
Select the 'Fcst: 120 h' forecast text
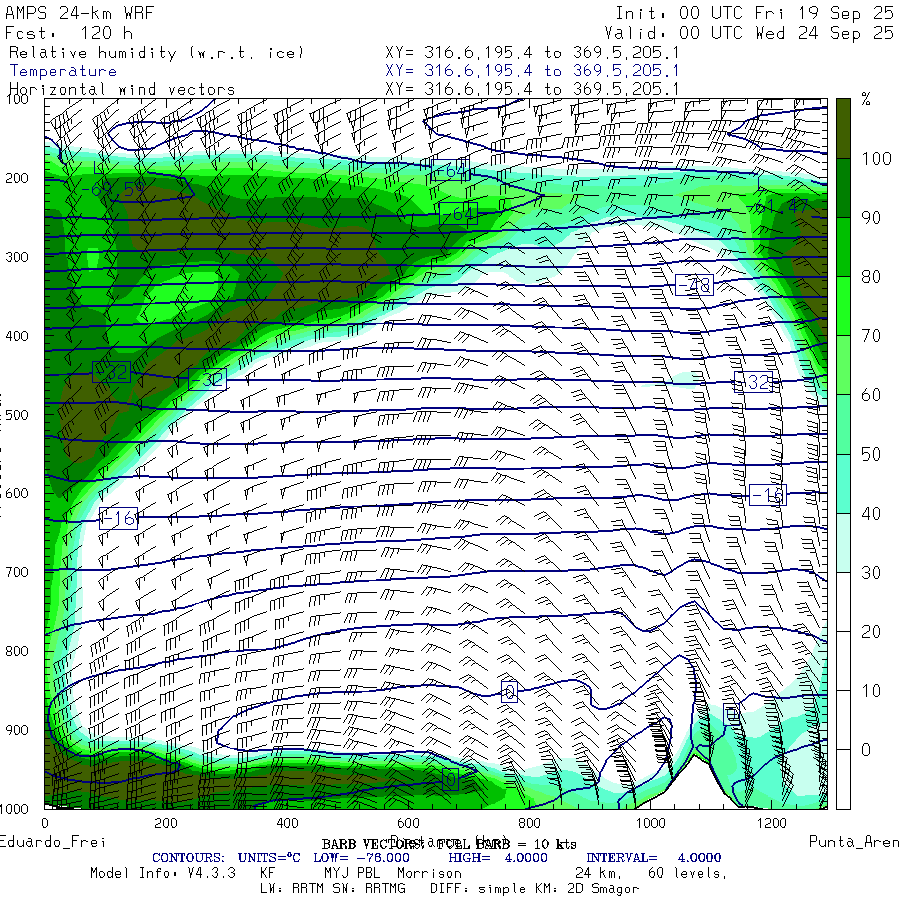(x=69, y=33)
